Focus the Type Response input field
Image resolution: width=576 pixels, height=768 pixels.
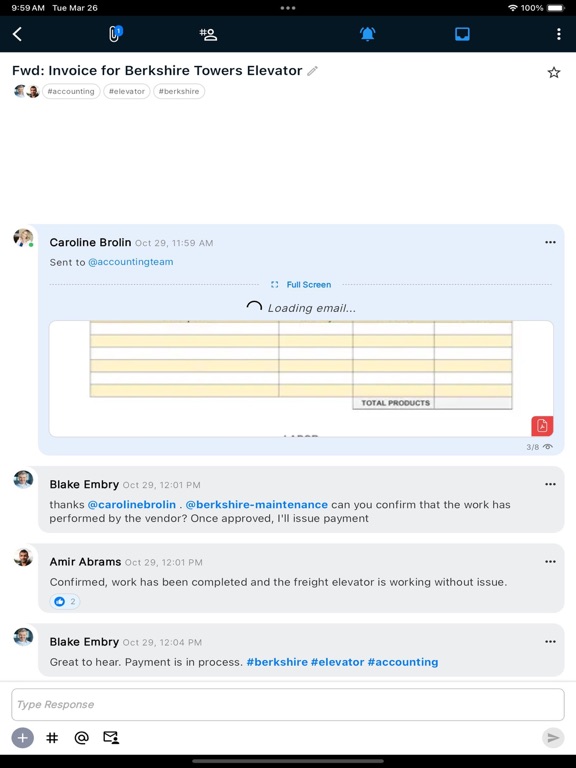coord(288,704)
